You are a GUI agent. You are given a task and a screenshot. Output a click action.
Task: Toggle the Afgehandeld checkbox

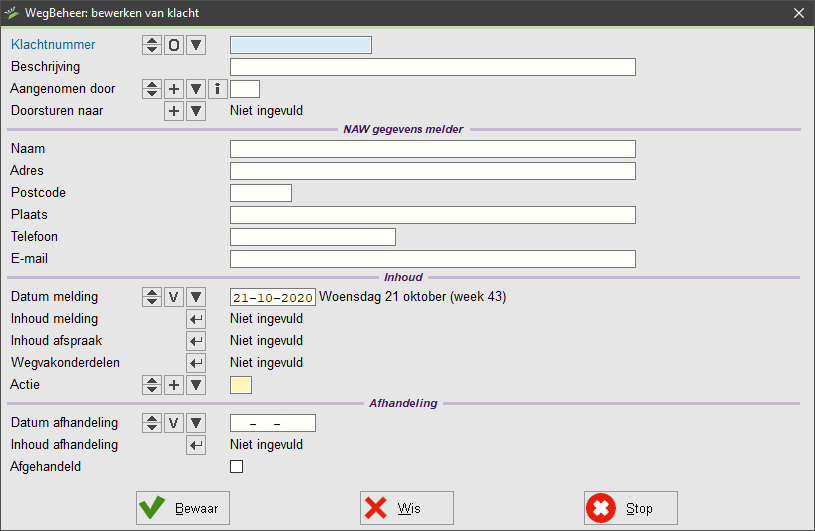coord(236,467)
